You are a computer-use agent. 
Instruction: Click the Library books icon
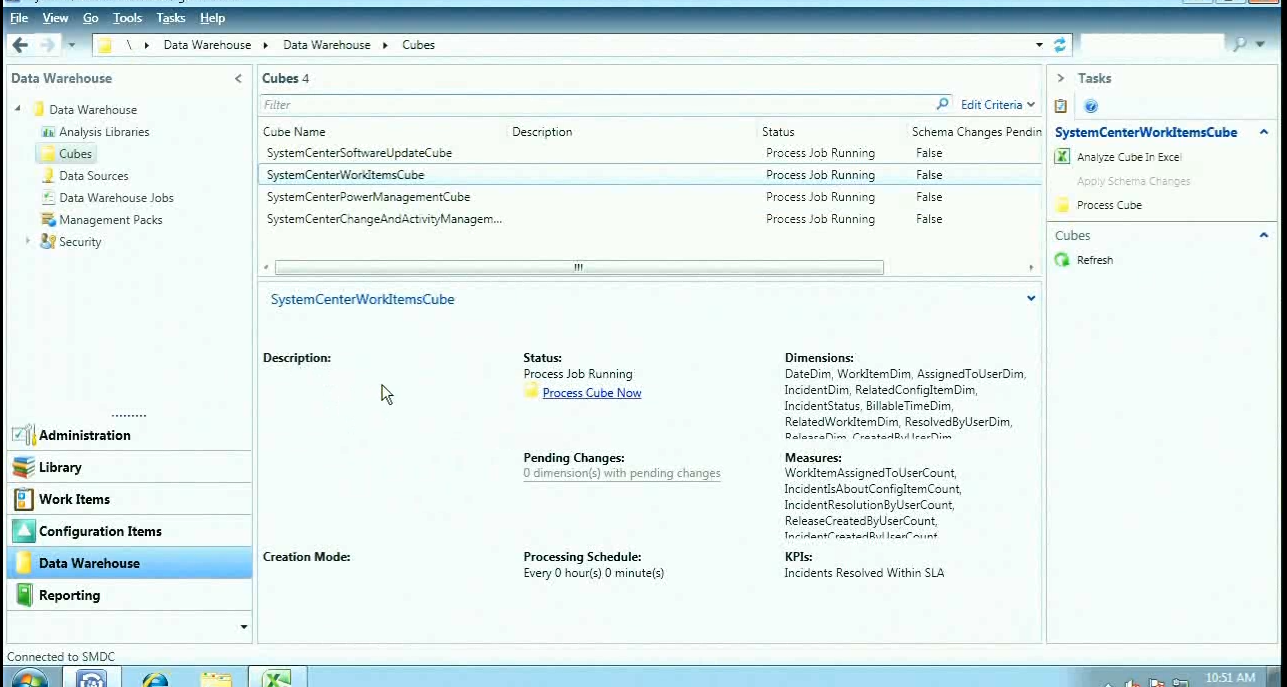click(x=24, y=467)
